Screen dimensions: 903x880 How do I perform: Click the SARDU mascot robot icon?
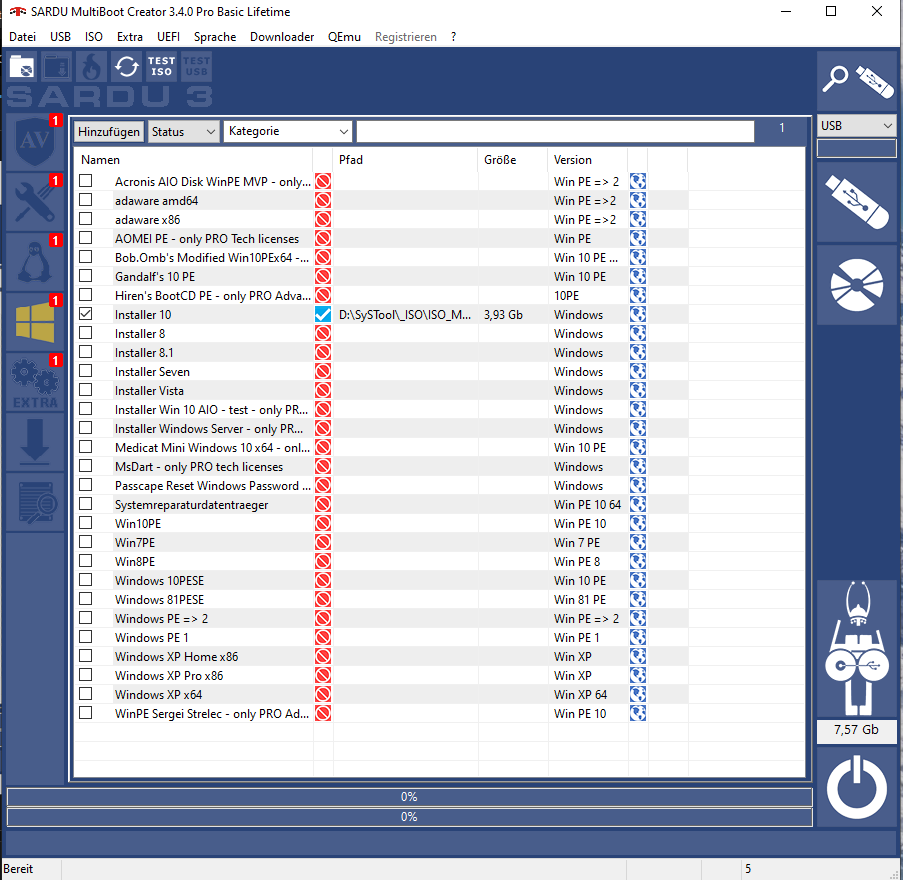tap(856, 648)
